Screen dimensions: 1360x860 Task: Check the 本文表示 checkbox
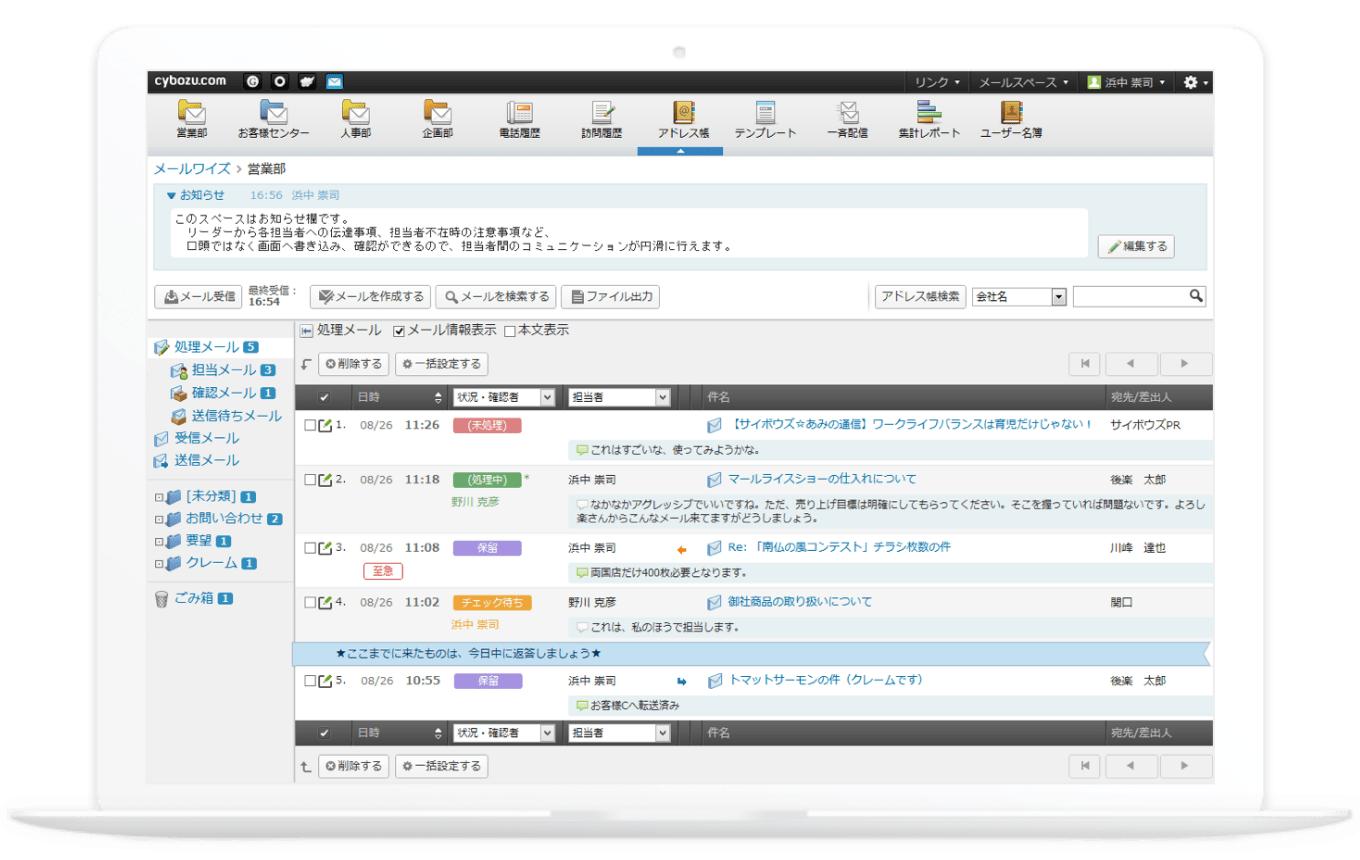509,331
